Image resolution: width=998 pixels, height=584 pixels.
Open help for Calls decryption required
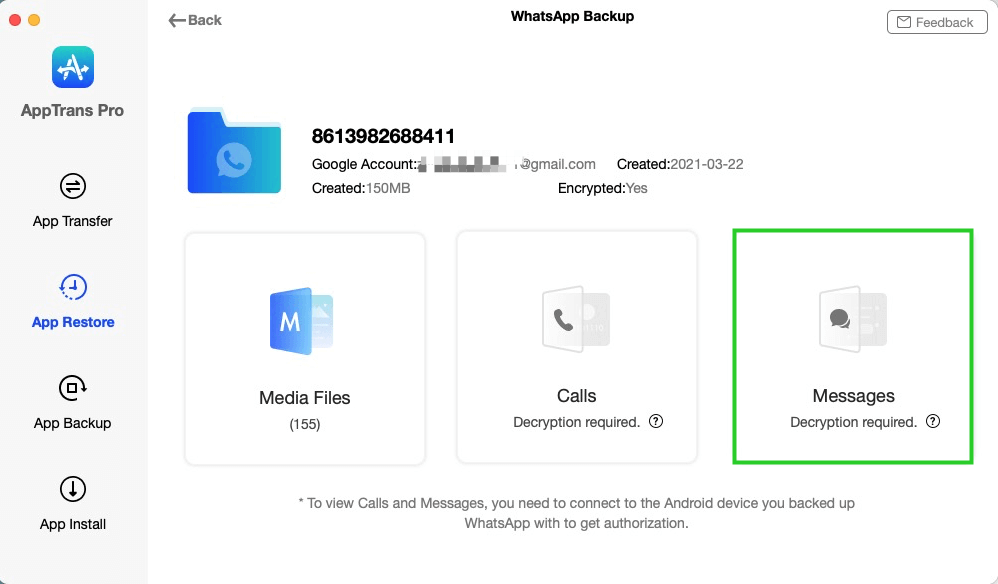tap(656, 421)
